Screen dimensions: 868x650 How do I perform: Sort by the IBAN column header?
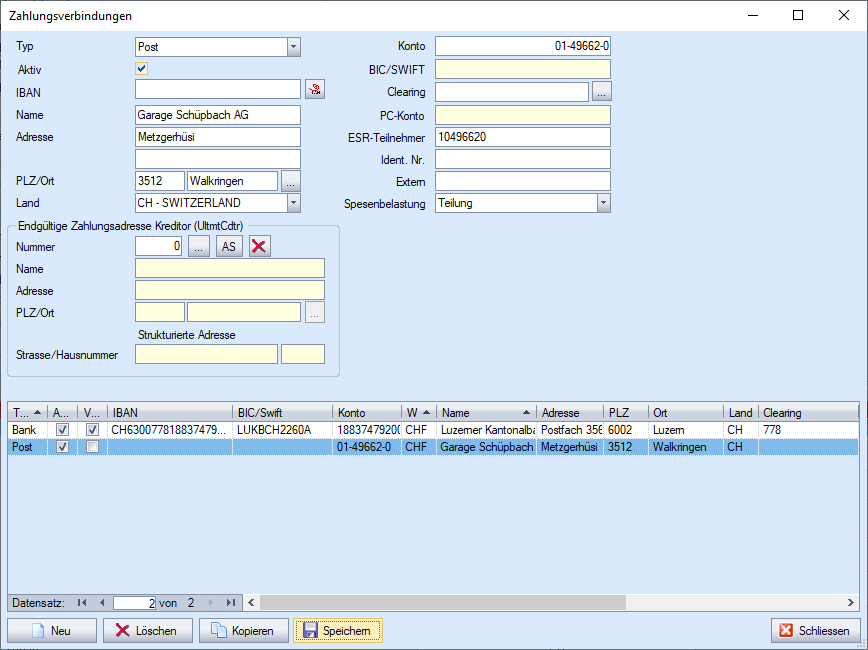pyautogui.click(x=170, y=412)
